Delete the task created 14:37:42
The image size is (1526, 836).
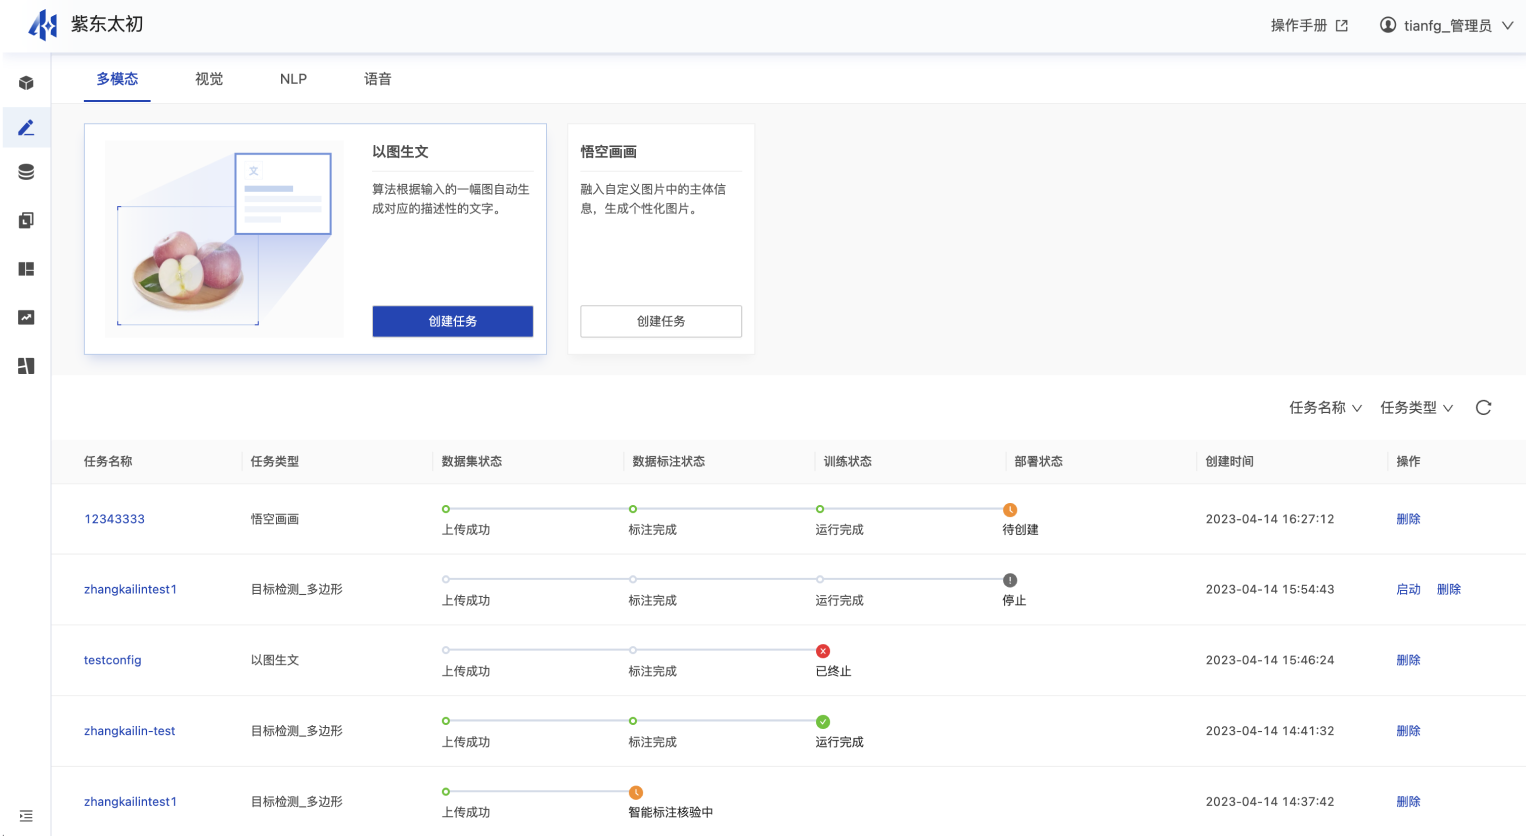(1408, 802)
